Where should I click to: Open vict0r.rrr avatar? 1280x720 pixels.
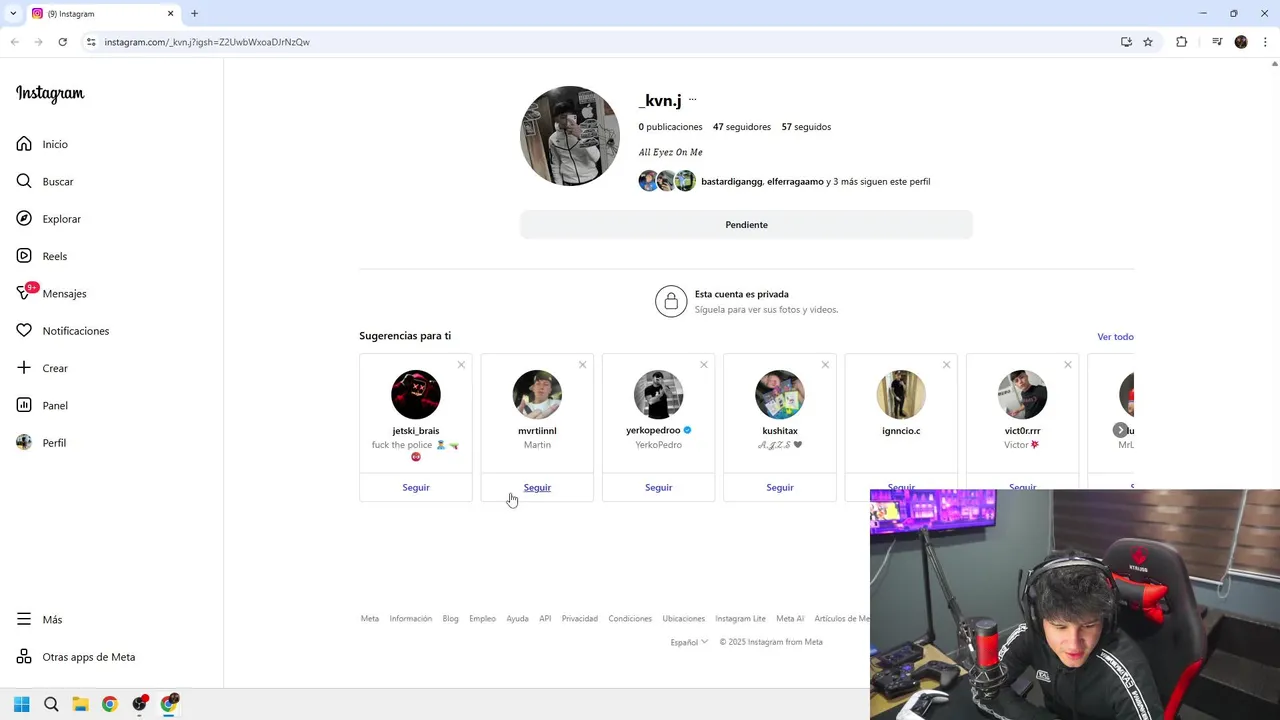coord(1022,395)
